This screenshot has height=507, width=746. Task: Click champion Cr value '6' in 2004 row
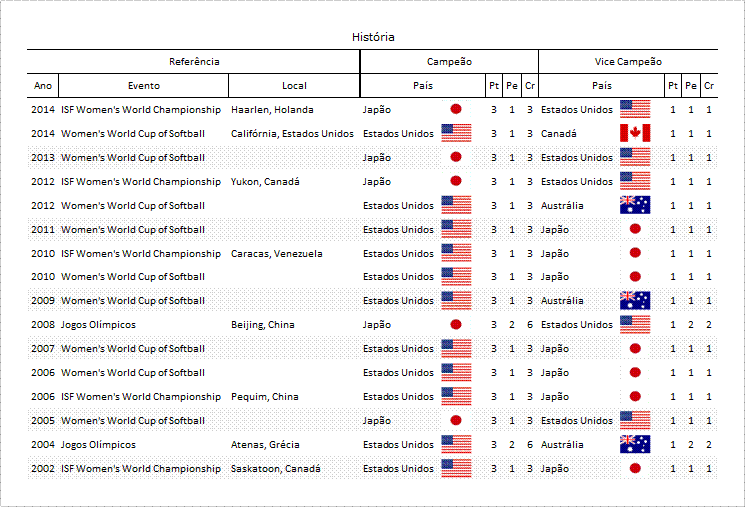click(530, 445)
